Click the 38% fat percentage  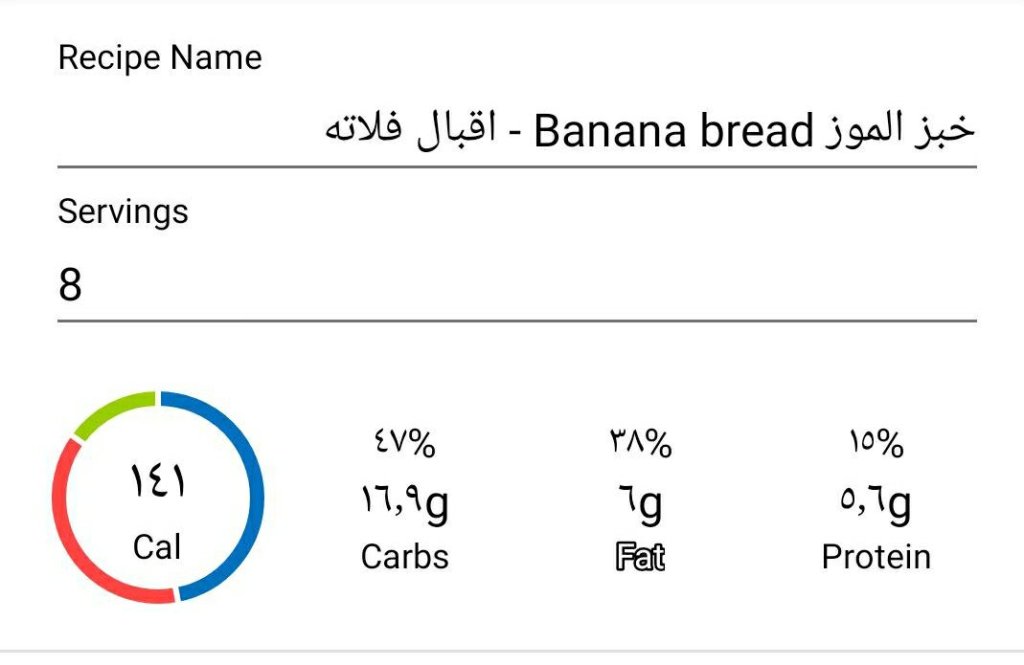tap(641, 443)
